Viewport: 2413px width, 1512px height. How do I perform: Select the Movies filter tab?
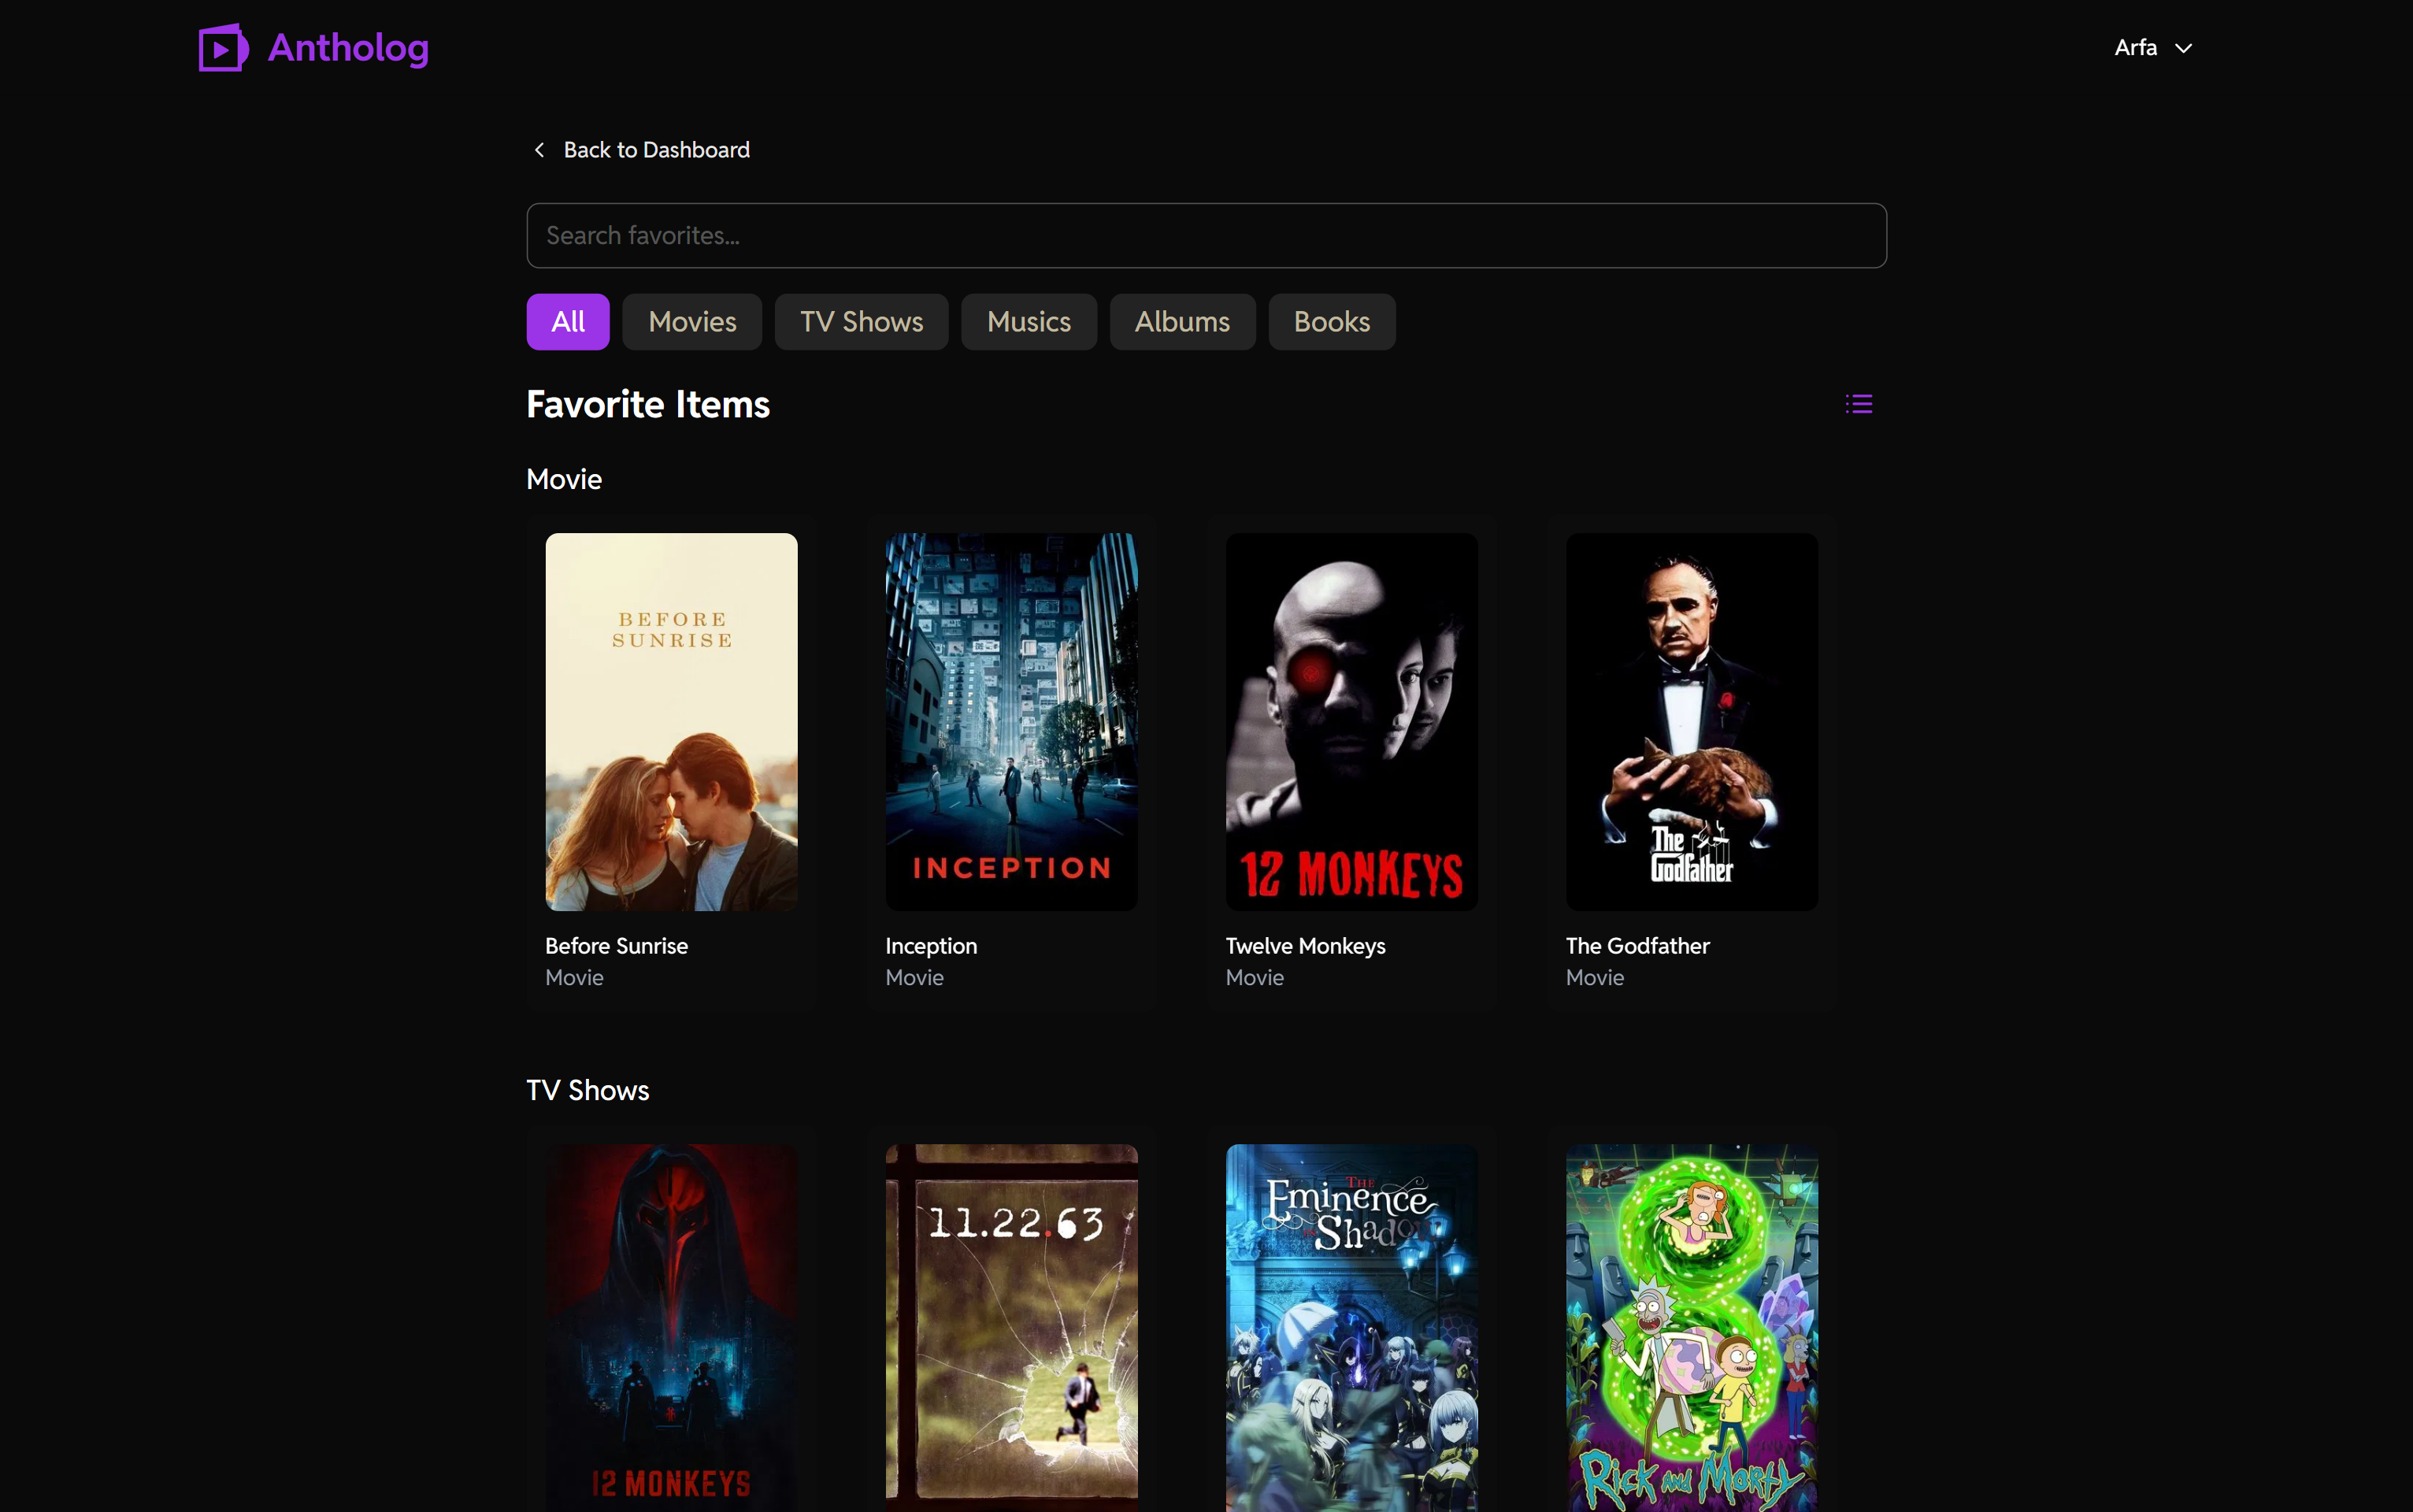[x=692, y=322]
